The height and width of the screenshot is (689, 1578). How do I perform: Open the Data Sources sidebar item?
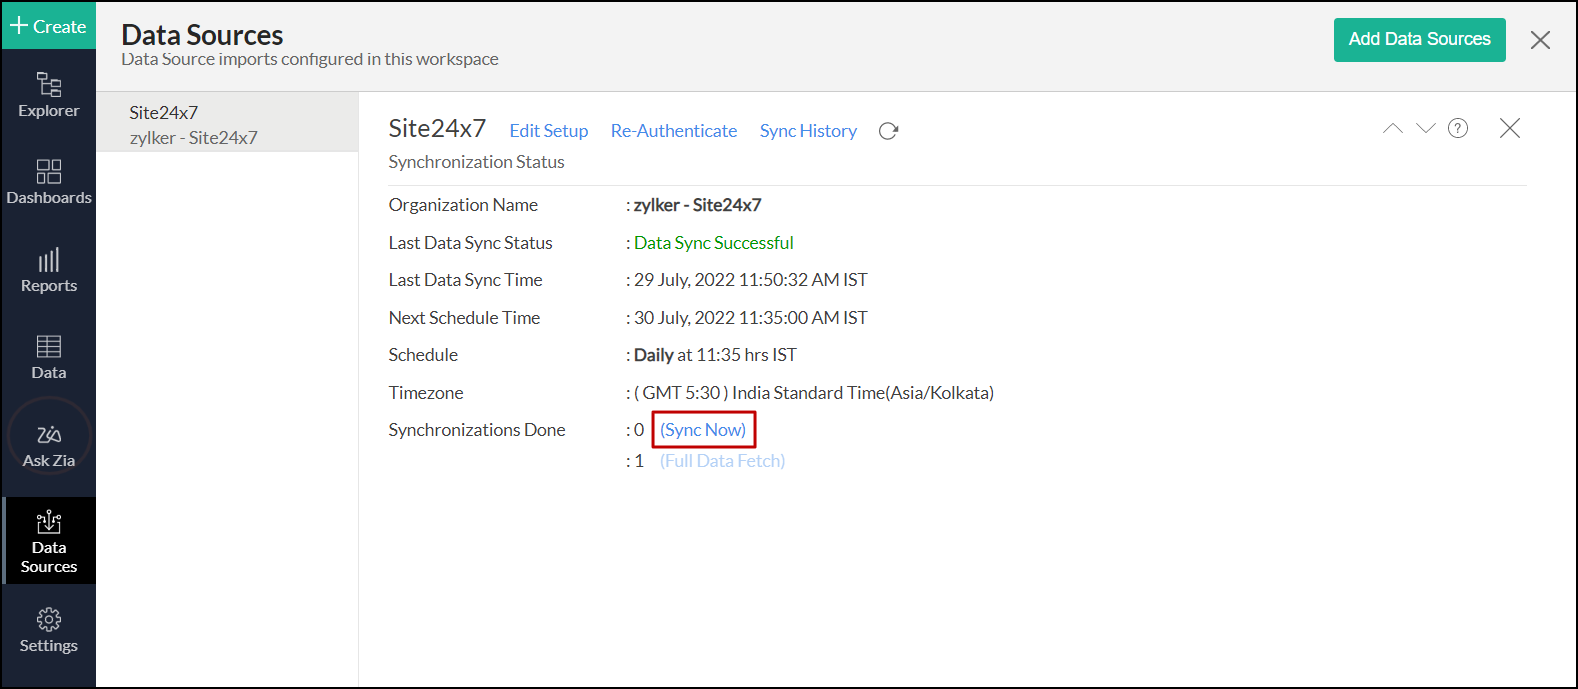[x=48, y=541]
